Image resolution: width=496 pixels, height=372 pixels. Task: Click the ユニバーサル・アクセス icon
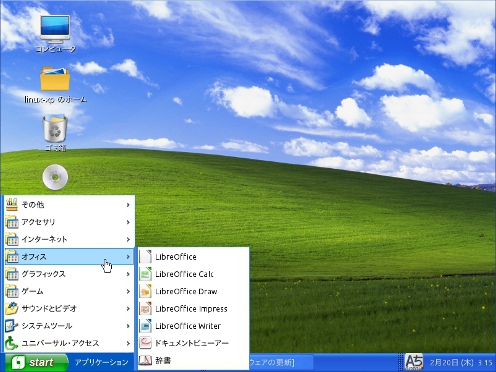pos(12,343)
